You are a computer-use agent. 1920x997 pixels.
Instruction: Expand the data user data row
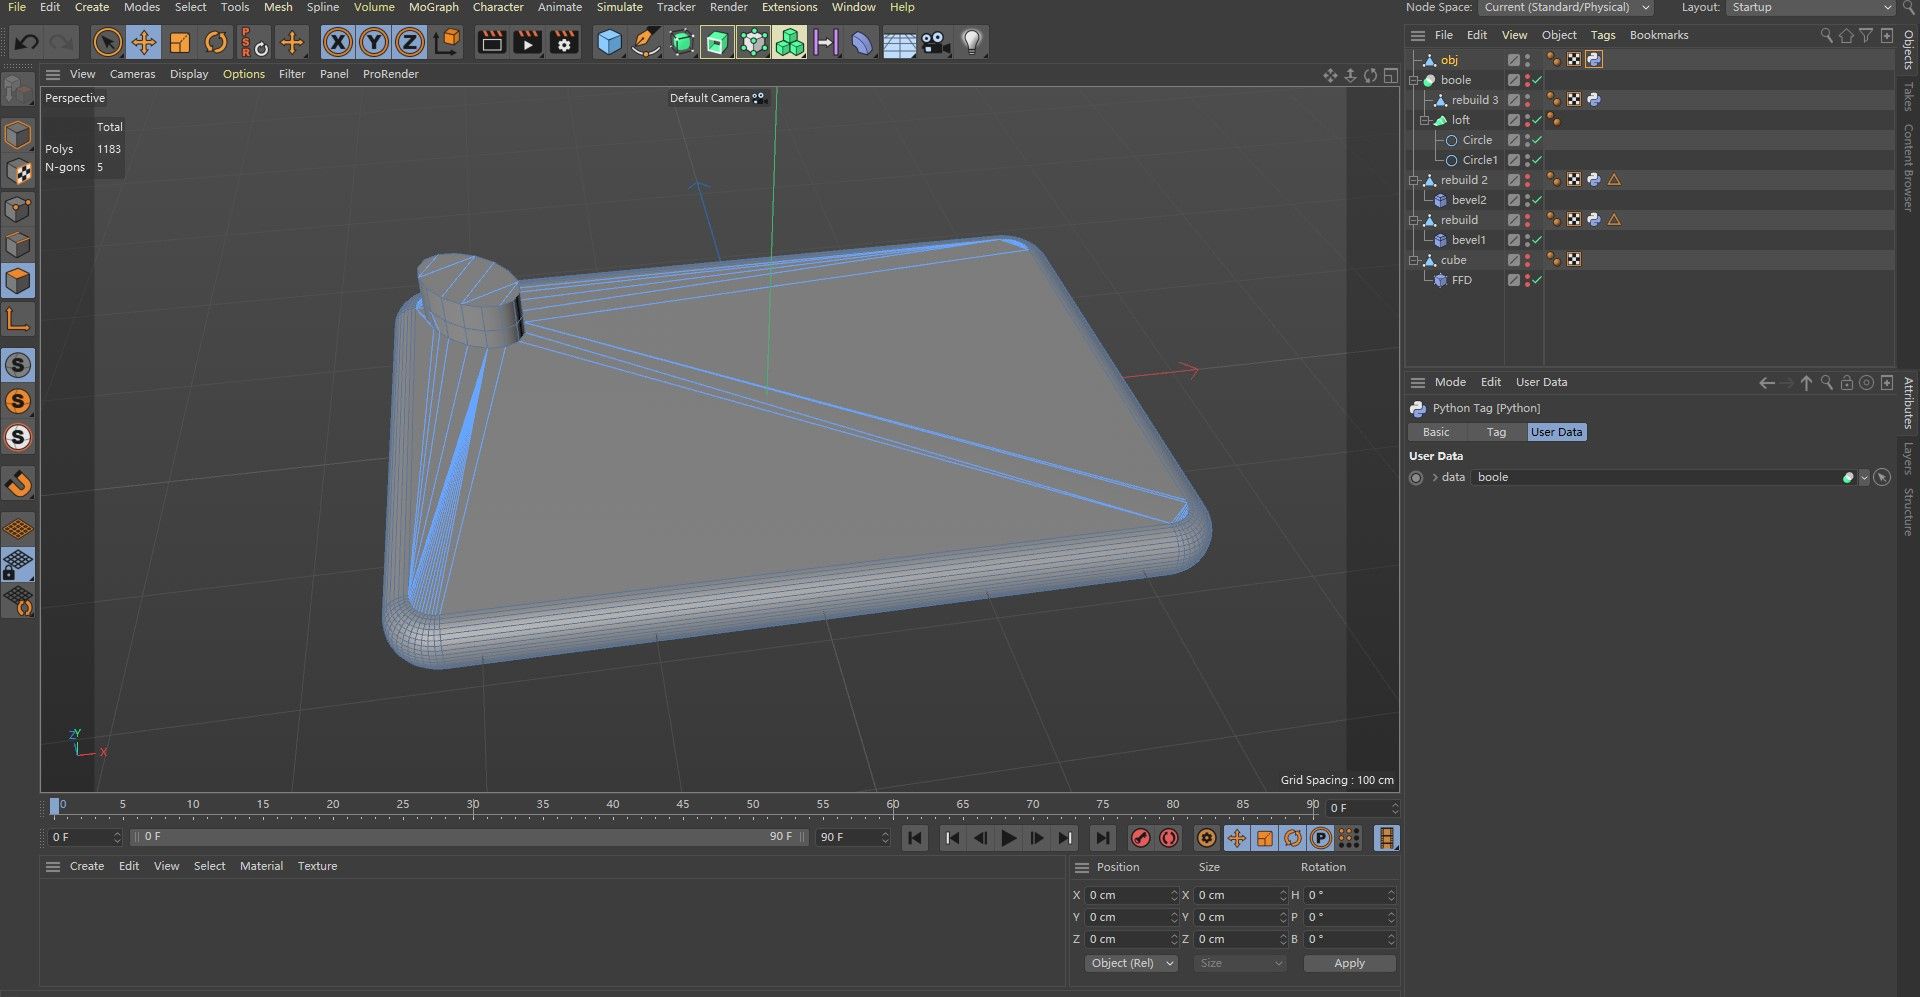coord(1435,478)
